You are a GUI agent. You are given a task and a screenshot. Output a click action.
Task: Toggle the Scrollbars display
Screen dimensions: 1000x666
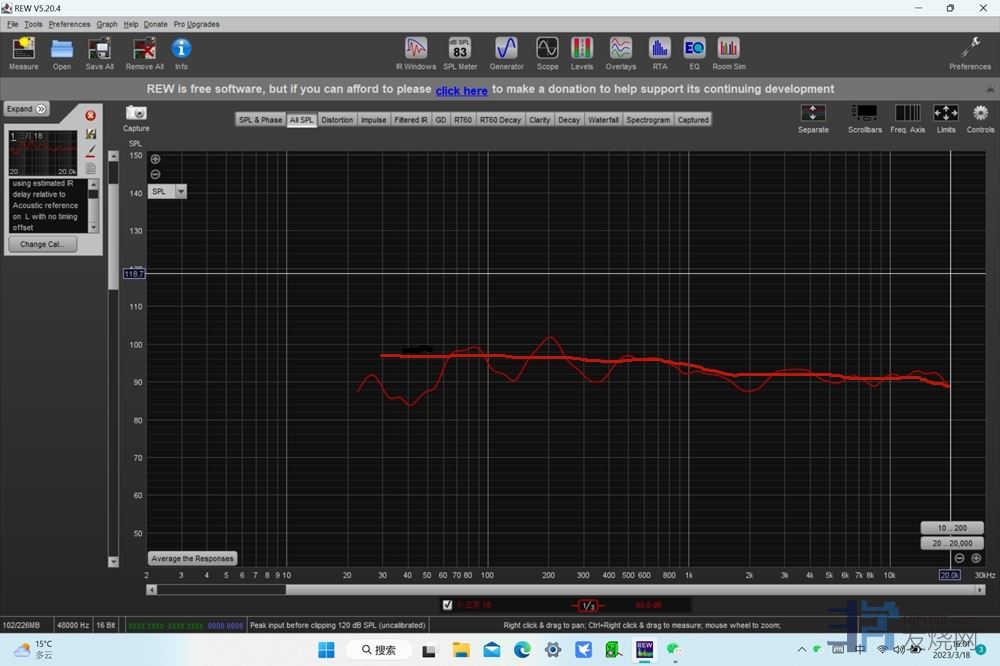point(865,116)
